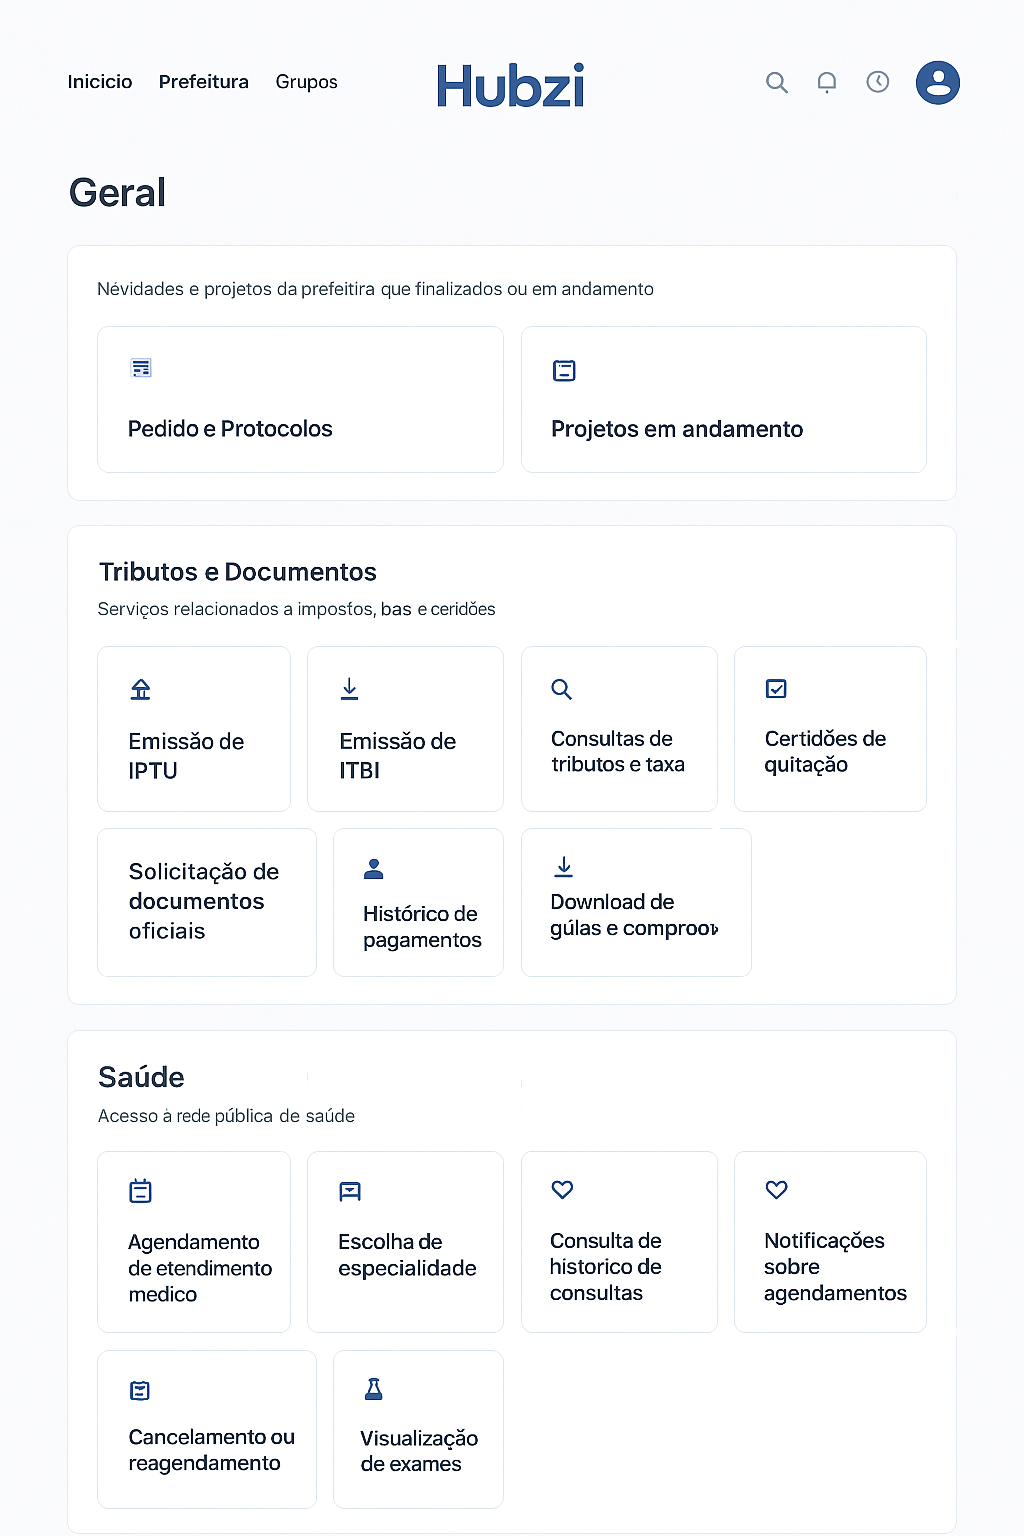Select the bank icon on Emissão de IPTU
Image resolution: width=1024 pixels, height=1536 pixels.
pyautogui.click(x=140, y=688)
